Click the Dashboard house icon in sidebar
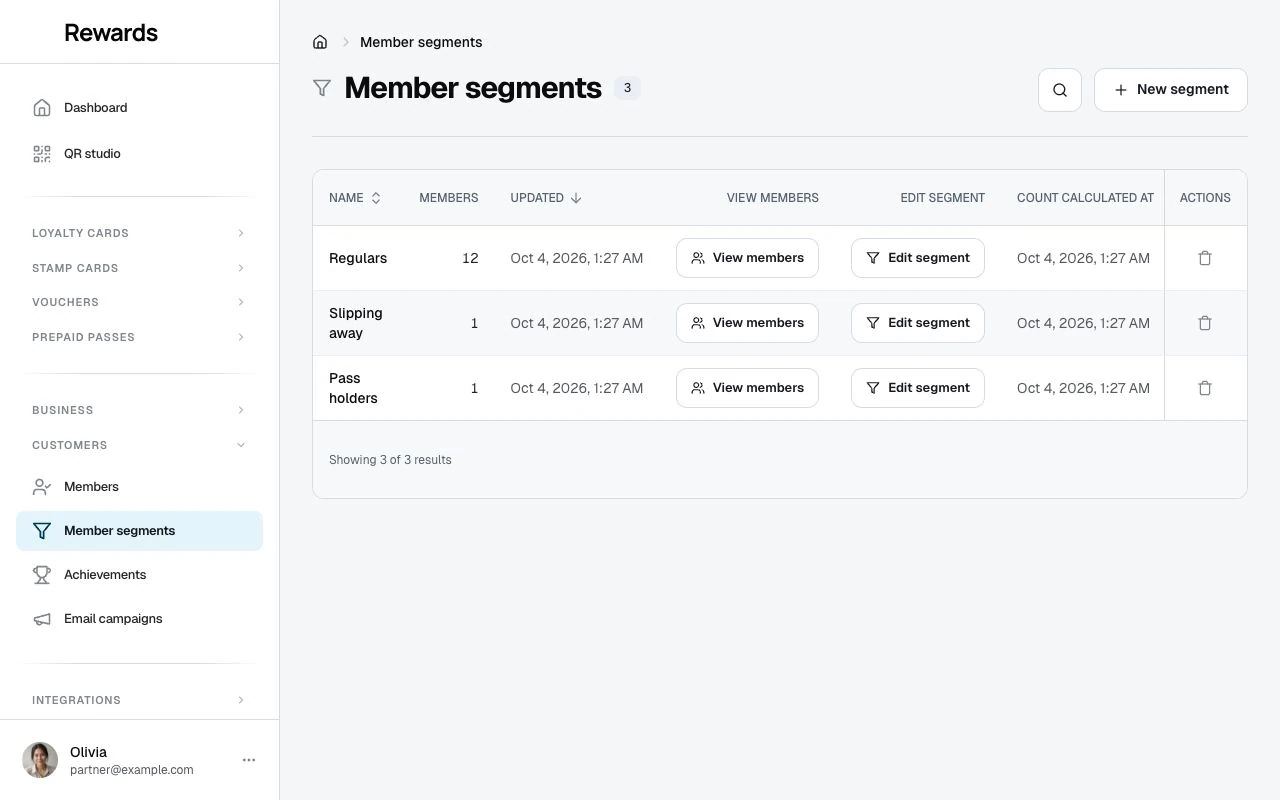Viewport: 1280px width, 800px height. pos(42,108)
